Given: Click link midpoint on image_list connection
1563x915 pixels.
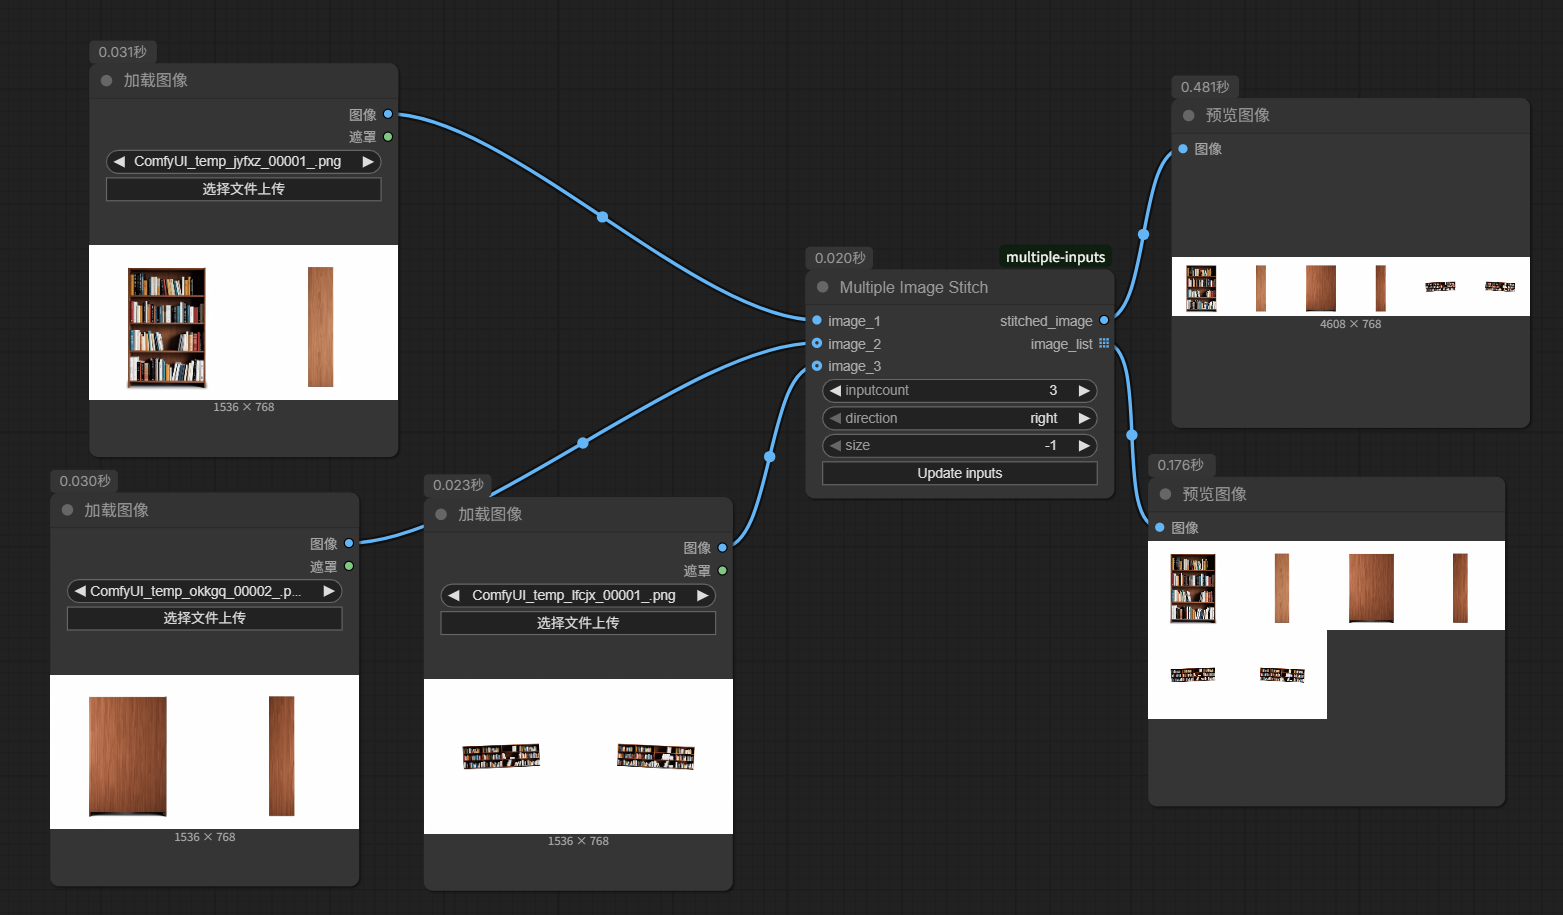Looking at the screenshot, I should pos(1132,435).
